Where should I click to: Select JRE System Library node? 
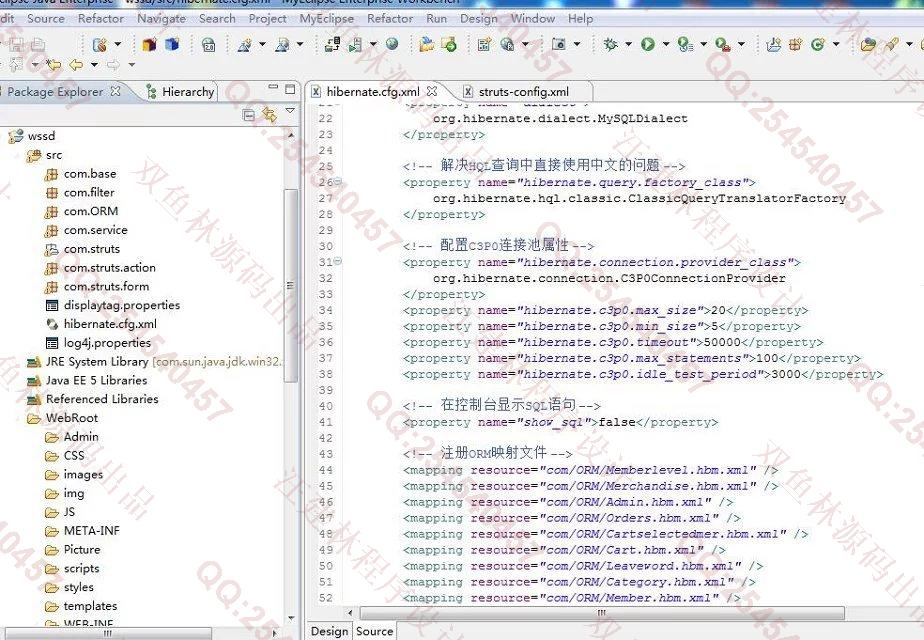tap(153, 361)
